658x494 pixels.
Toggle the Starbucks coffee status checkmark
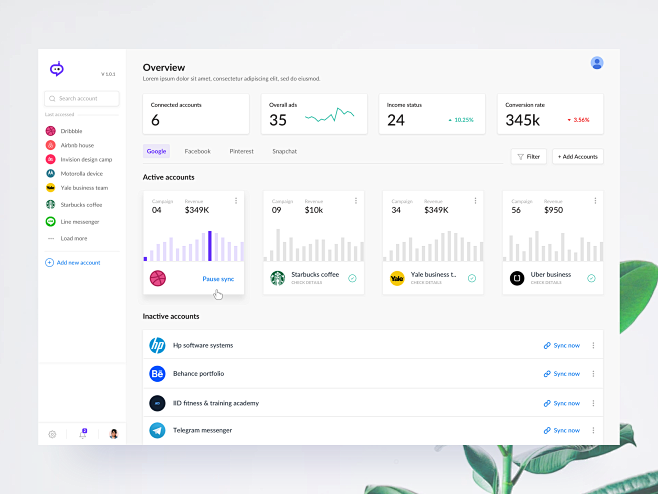pos(352,278)
